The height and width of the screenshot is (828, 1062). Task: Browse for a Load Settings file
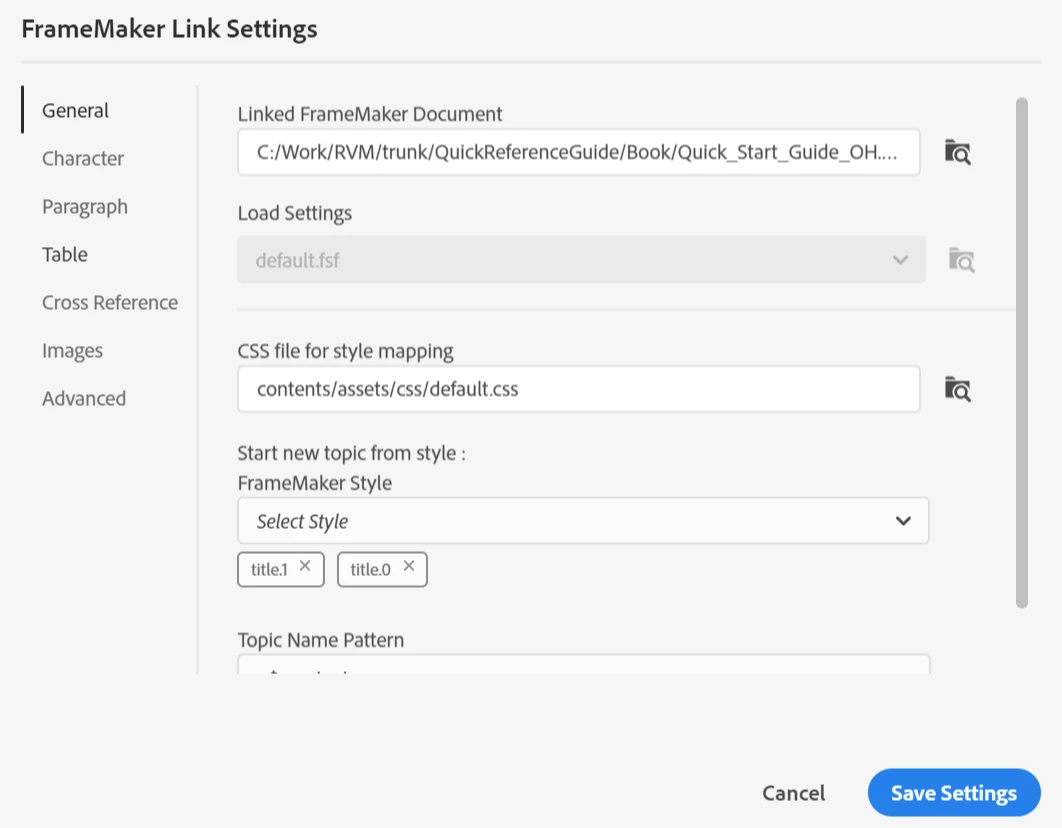click(961, 260)
